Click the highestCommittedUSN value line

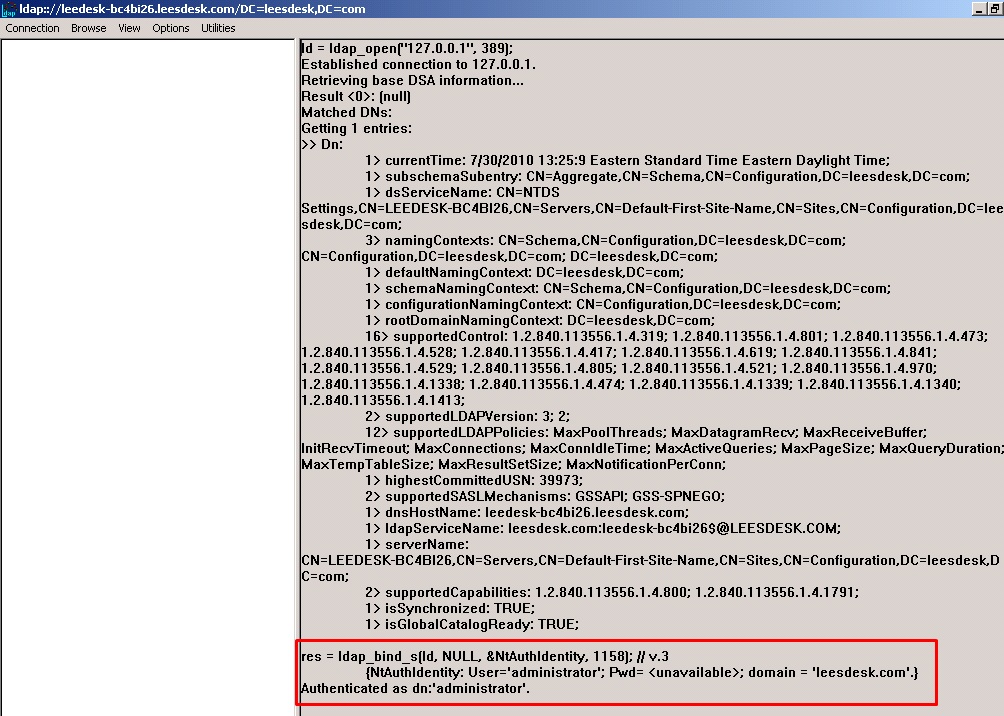click(x=474, y=480)
